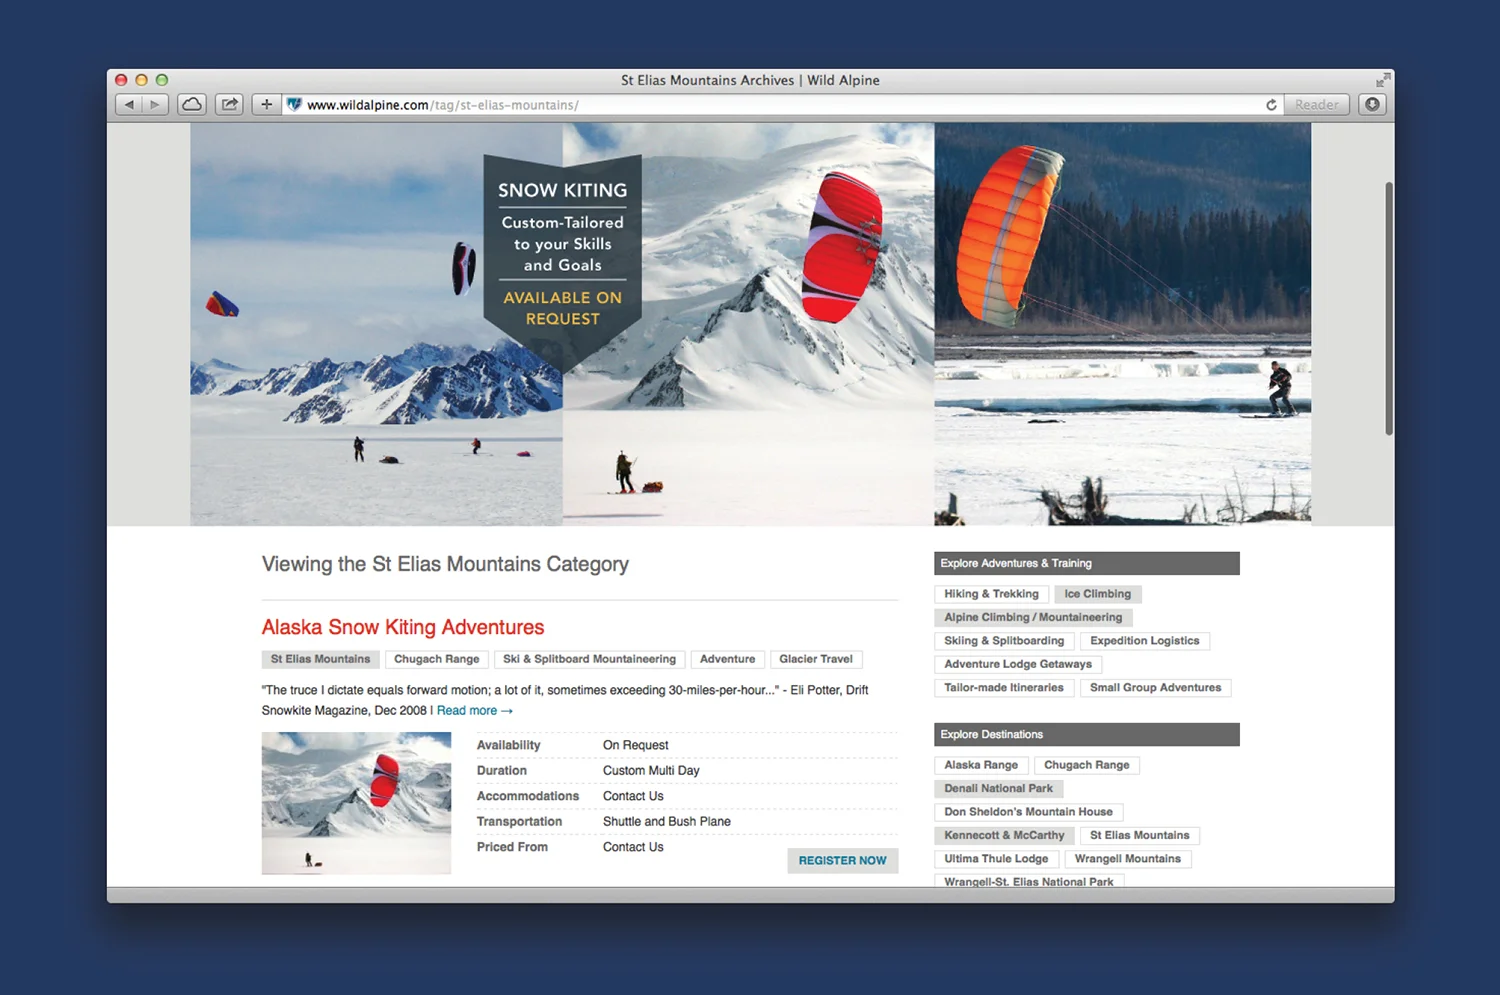Open Adventure Lodge Getaways category
Screen dimensions: 1500x995
click(1018, 664)
